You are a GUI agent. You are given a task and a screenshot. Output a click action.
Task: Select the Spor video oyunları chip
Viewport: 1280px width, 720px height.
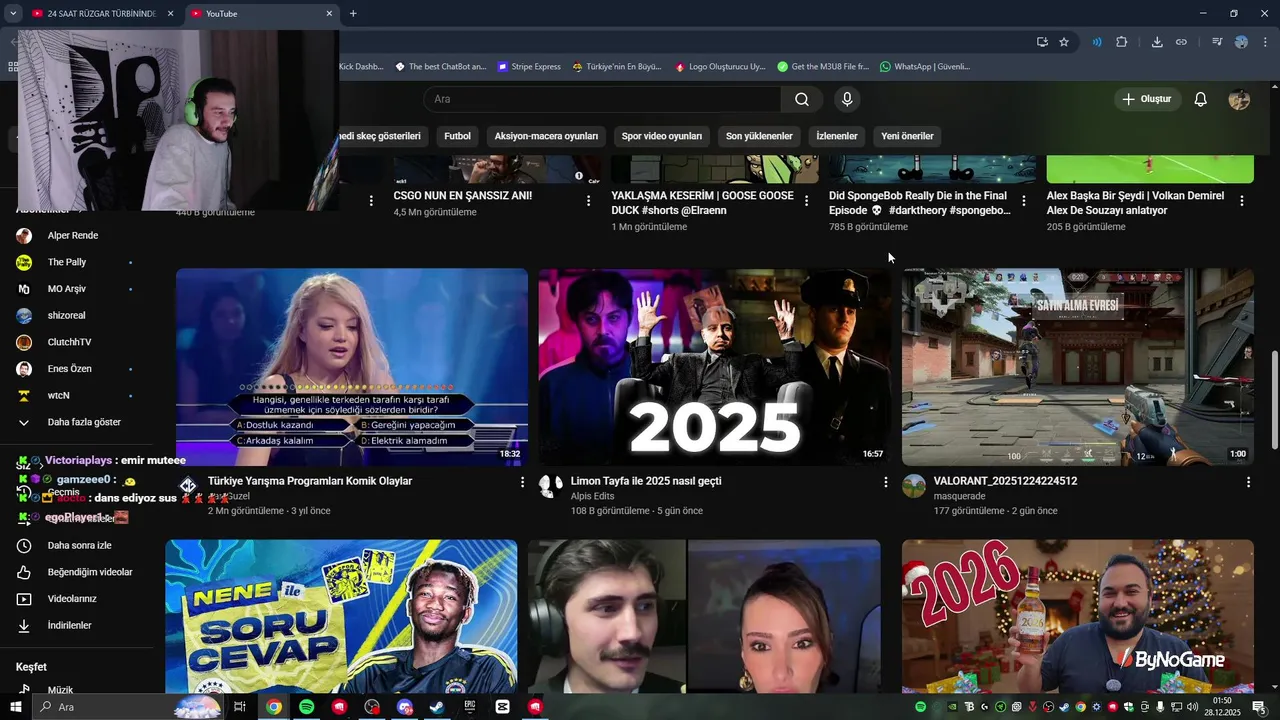662,136
